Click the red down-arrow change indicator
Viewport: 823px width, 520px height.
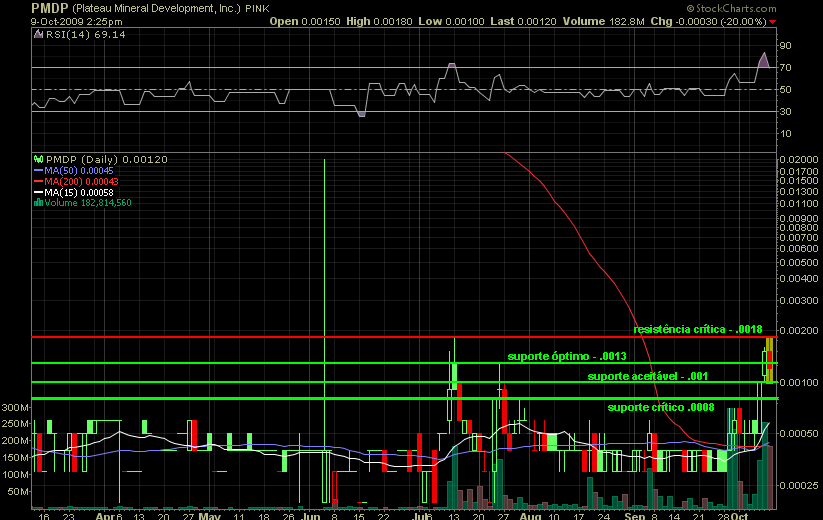tap(772, 22)
